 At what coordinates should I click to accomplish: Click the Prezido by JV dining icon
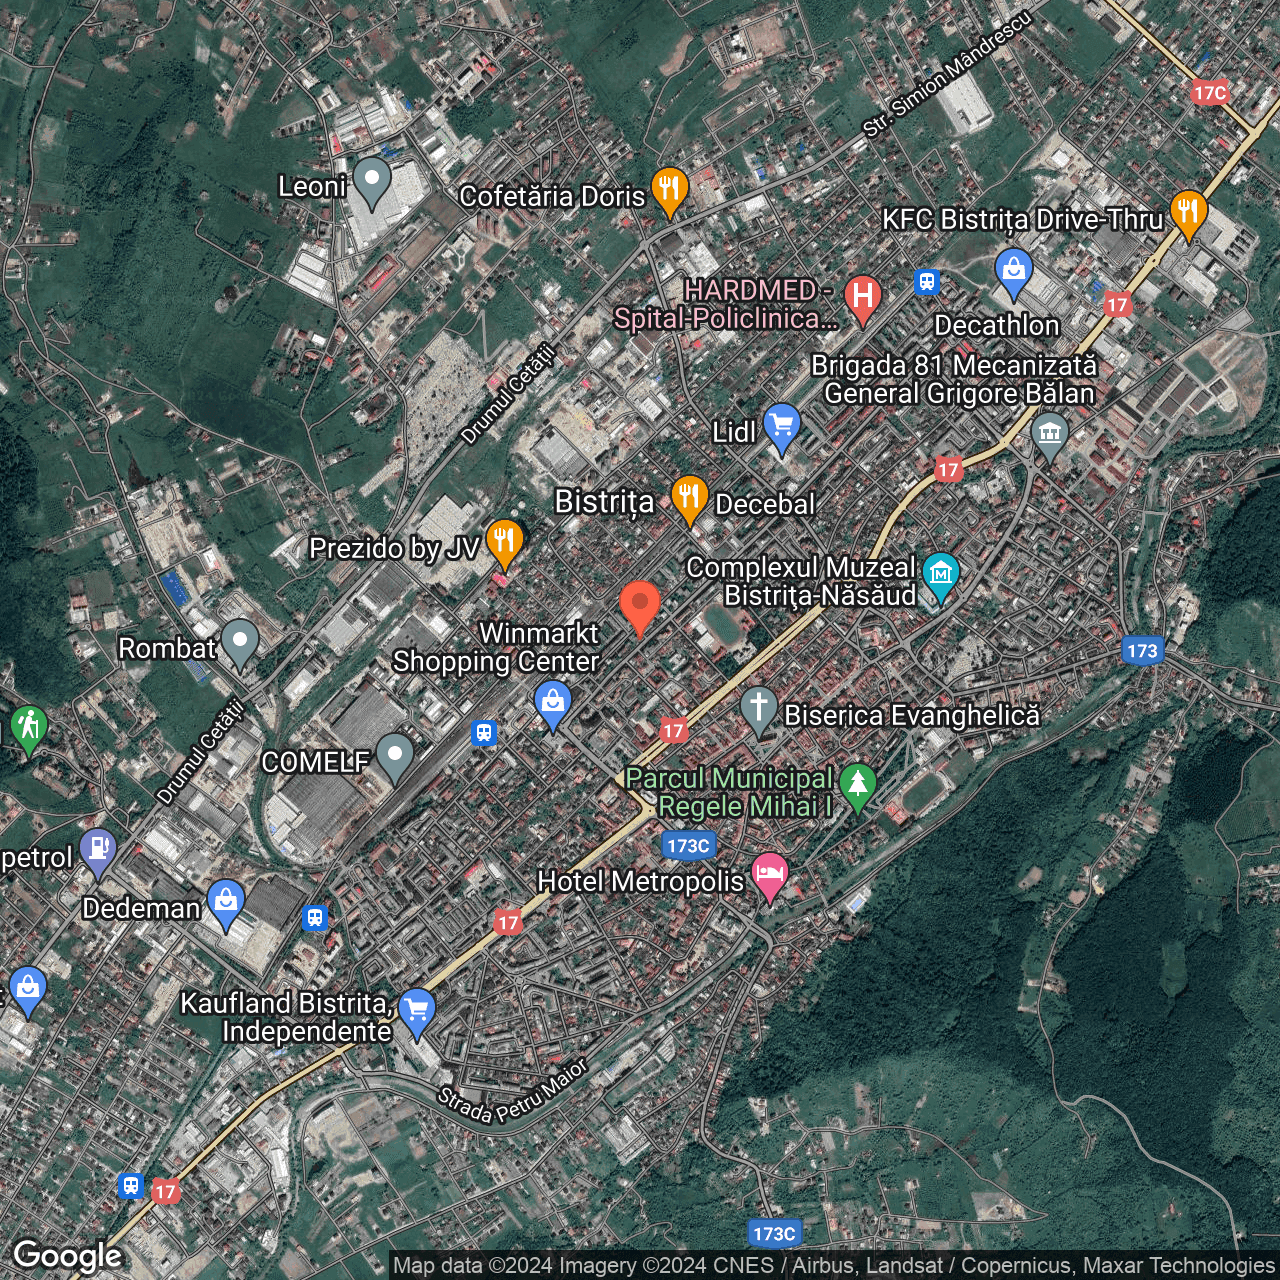click(x=505, y=541)
